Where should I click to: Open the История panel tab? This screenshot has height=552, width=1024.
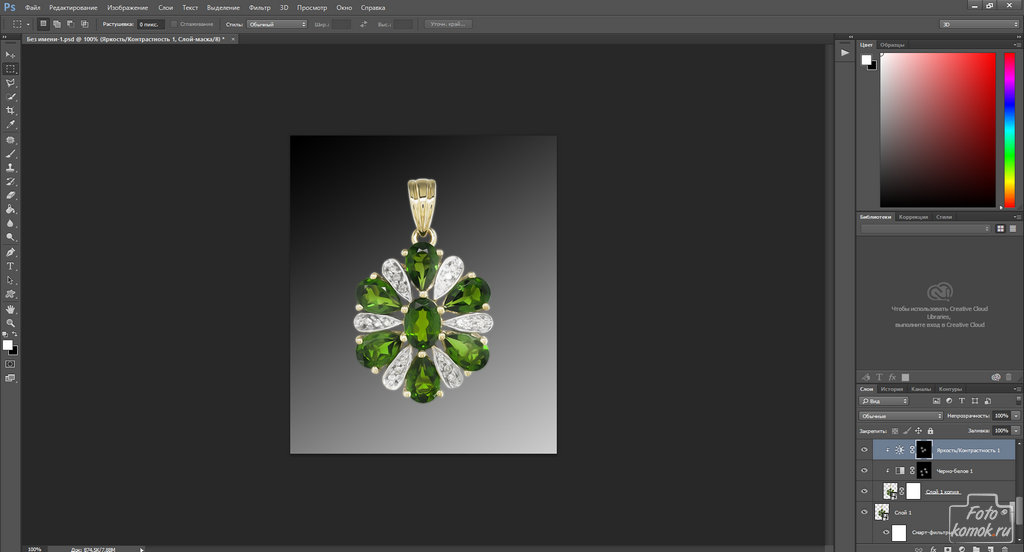pyautogui.click(x=892, y=389)
